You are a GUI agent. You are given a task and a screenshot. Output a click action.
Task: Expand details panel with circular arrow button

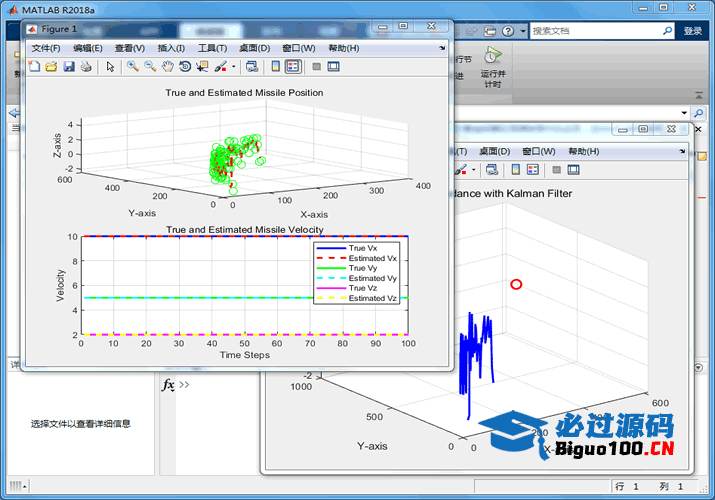coord(698,367)
